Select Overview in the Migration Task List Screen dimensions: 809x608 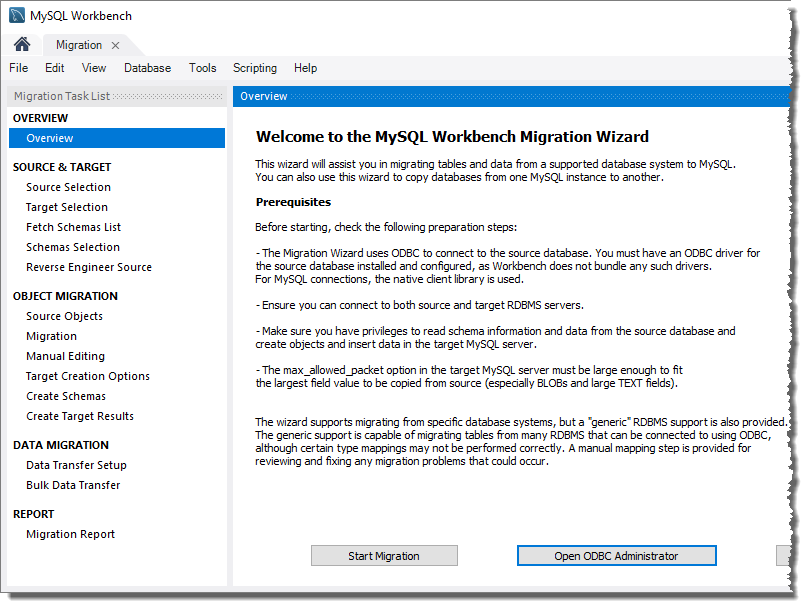pos(49,138)
